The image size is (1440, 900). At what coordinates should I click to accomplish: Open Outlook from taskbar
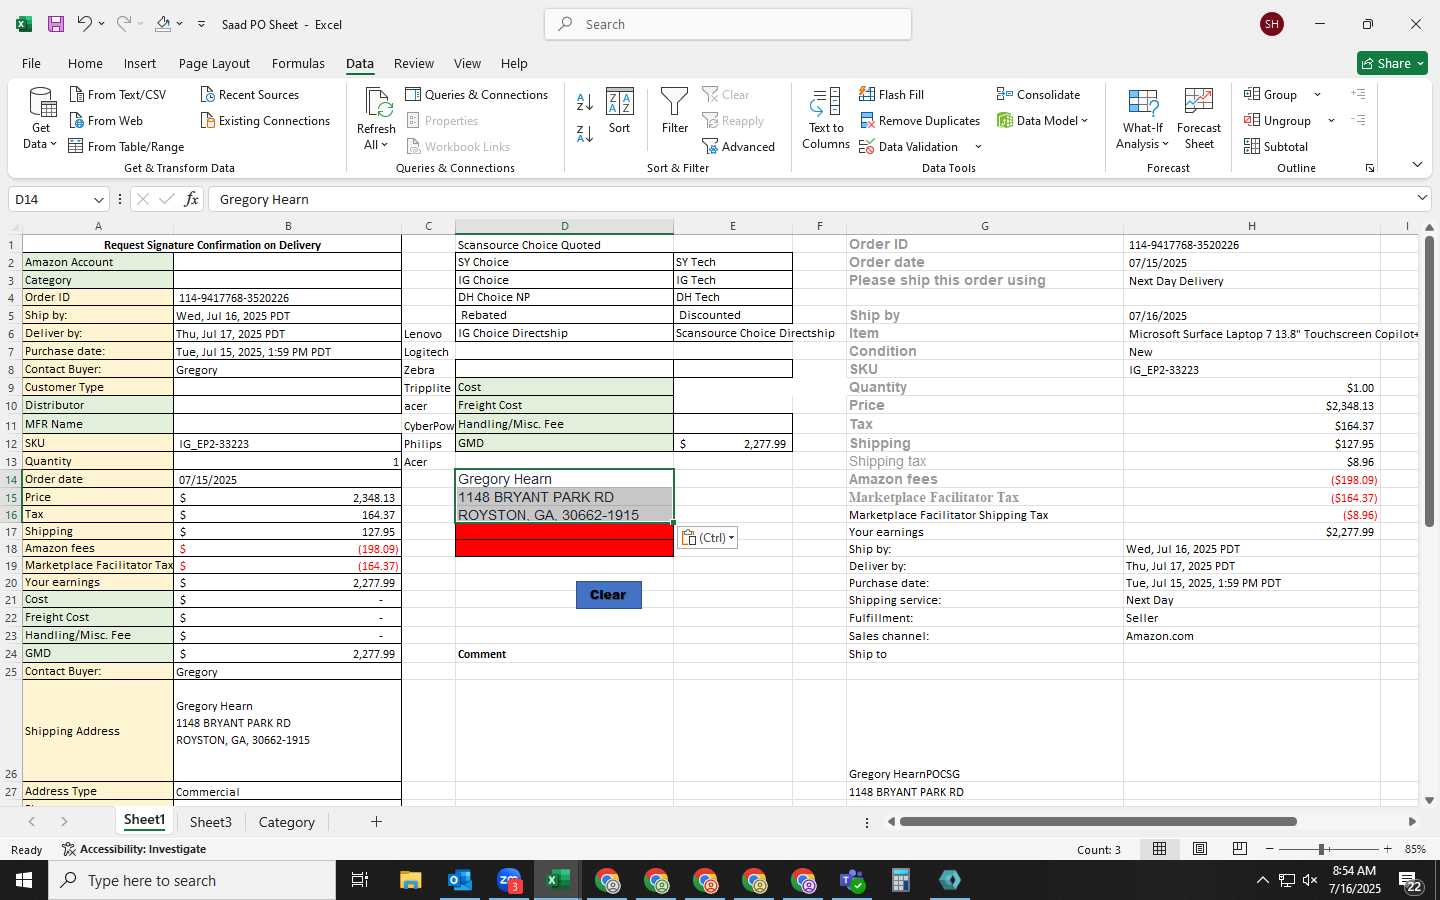pyautogui.click(x=460, y=880)
